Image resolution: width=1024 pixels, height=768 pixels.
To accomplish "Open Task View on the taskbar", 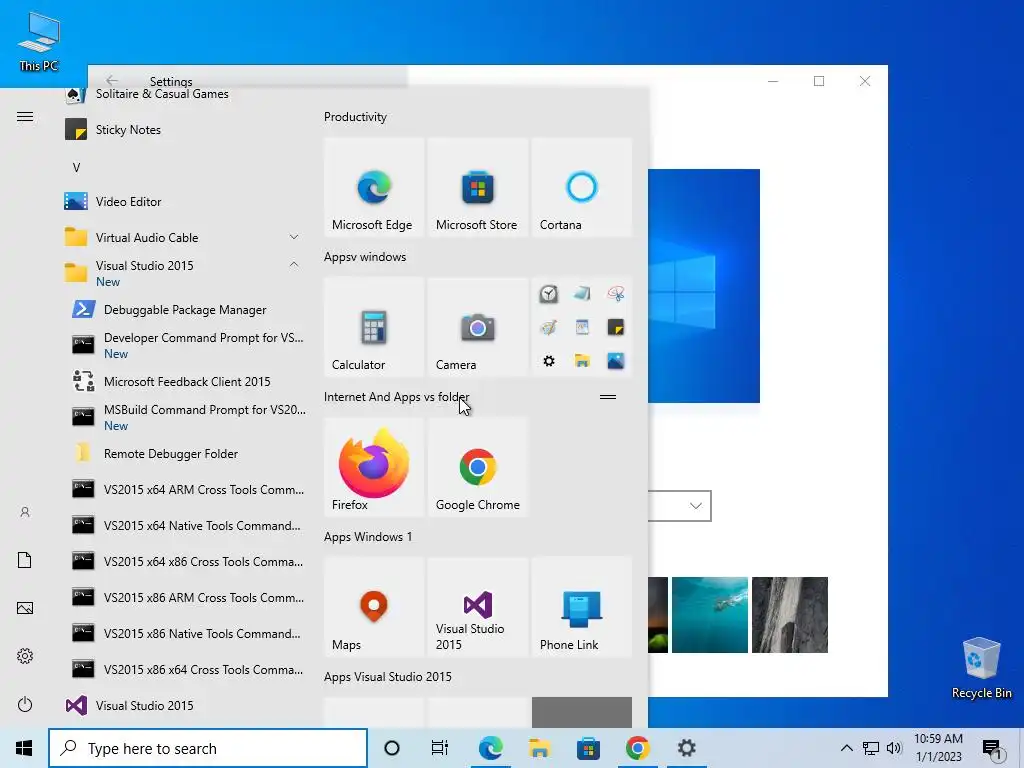I will tap(440, 748).
